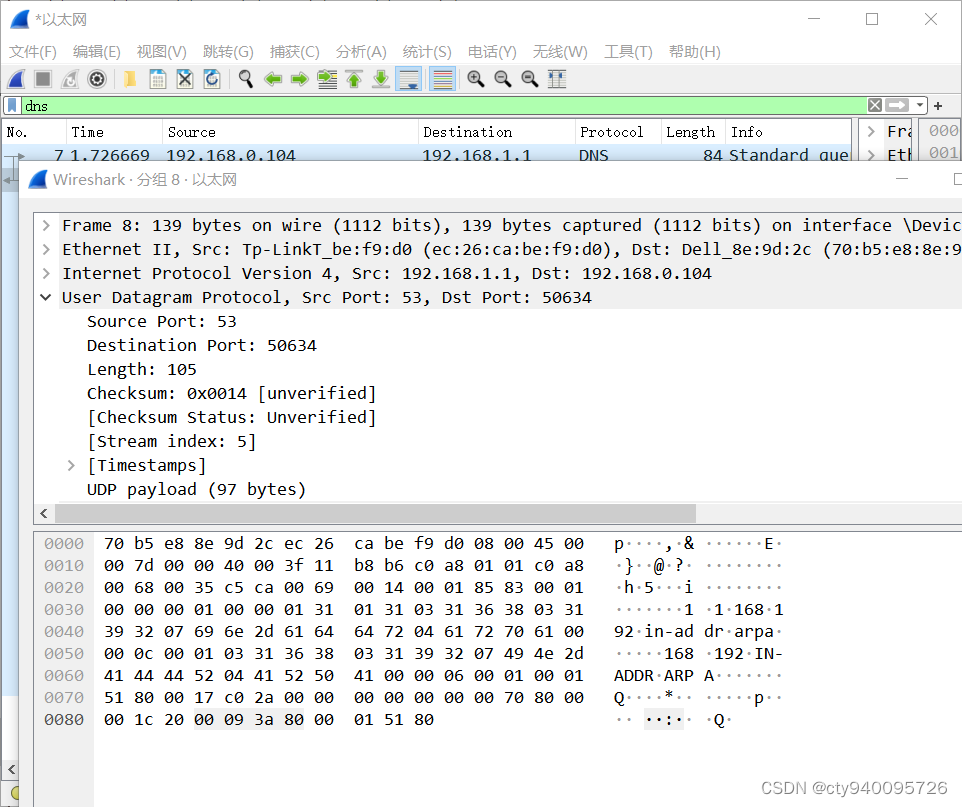Image resolution: width=962 pixels, height=807 pixels.
Task: Select the 'Source Port: 53' field
Action: [161, 321]
